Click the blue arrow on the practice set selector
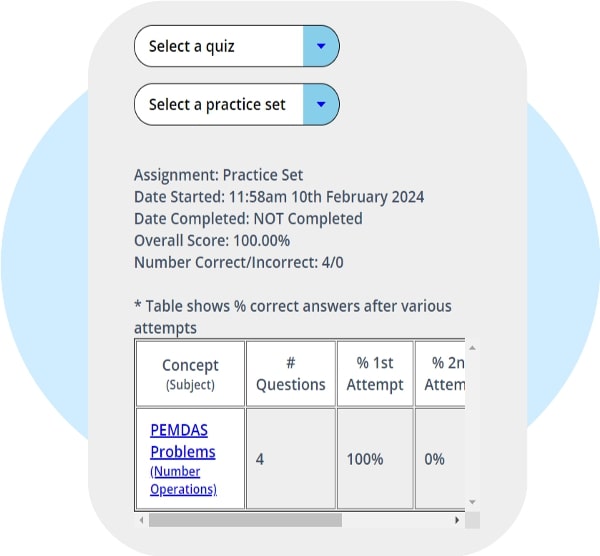This screenshot has width=600, height=556. point(320,104)
